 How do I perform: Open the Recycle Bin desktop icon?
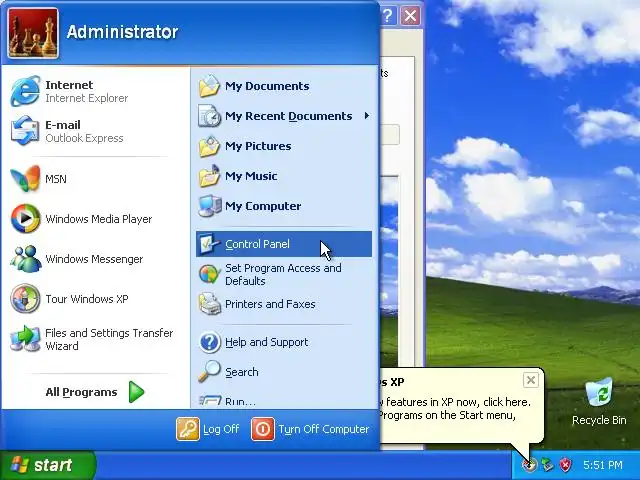(599, 394)
